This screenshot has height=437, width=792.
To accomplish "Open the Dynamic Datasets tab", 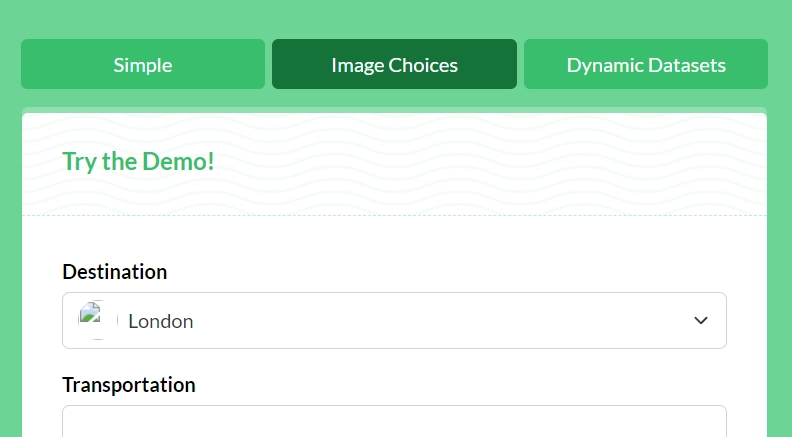I will [646, 64].
